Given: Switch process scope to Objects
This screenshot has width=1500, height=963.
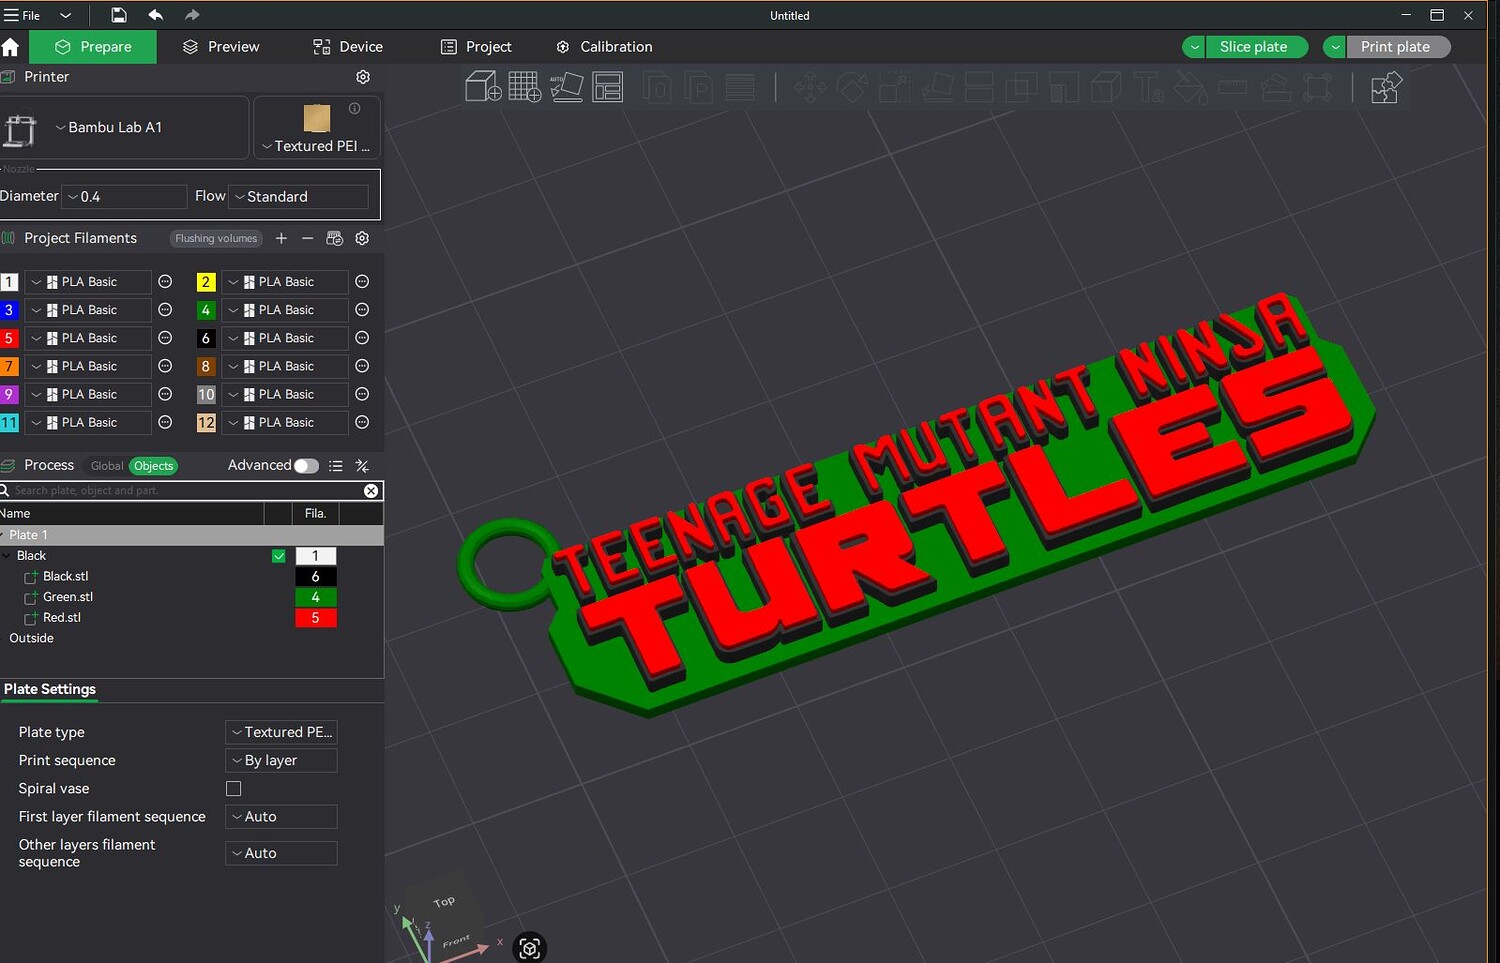Looking at the screenshot, I should (x=153, y=466).
